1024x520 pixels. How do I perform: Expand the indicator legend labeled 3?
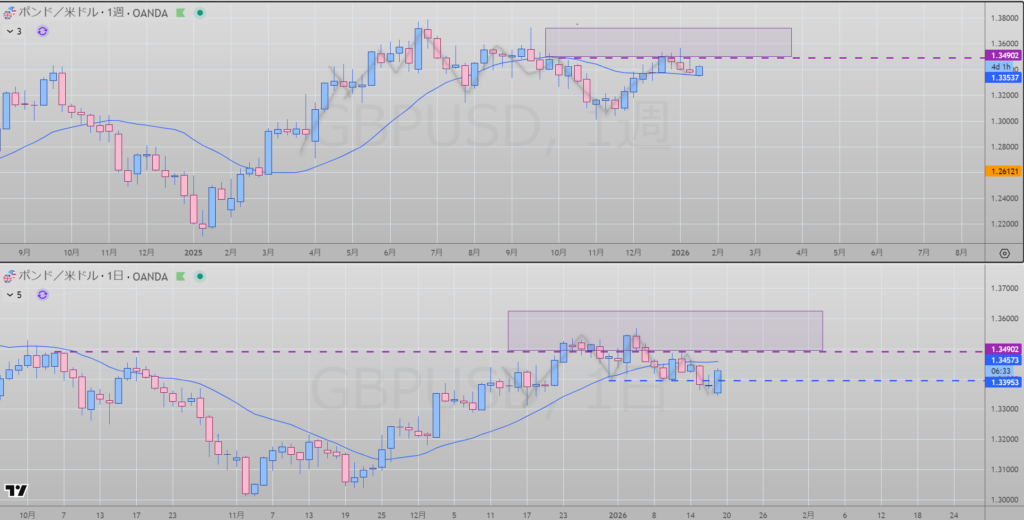click(9, 32)
